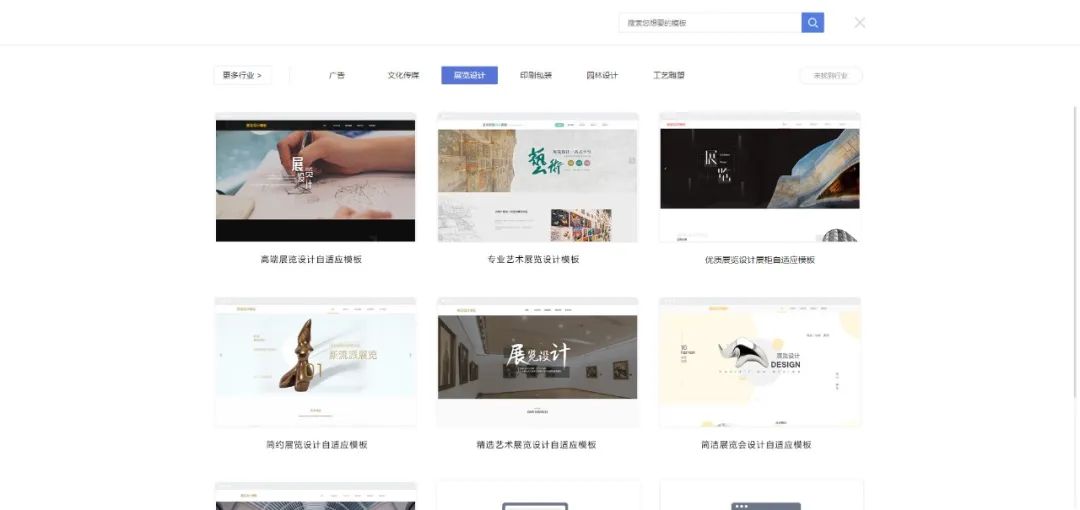Click the title text 简约展览设计自适应模板
This screenshot has height=510, width=1080.
pos(317,445)
